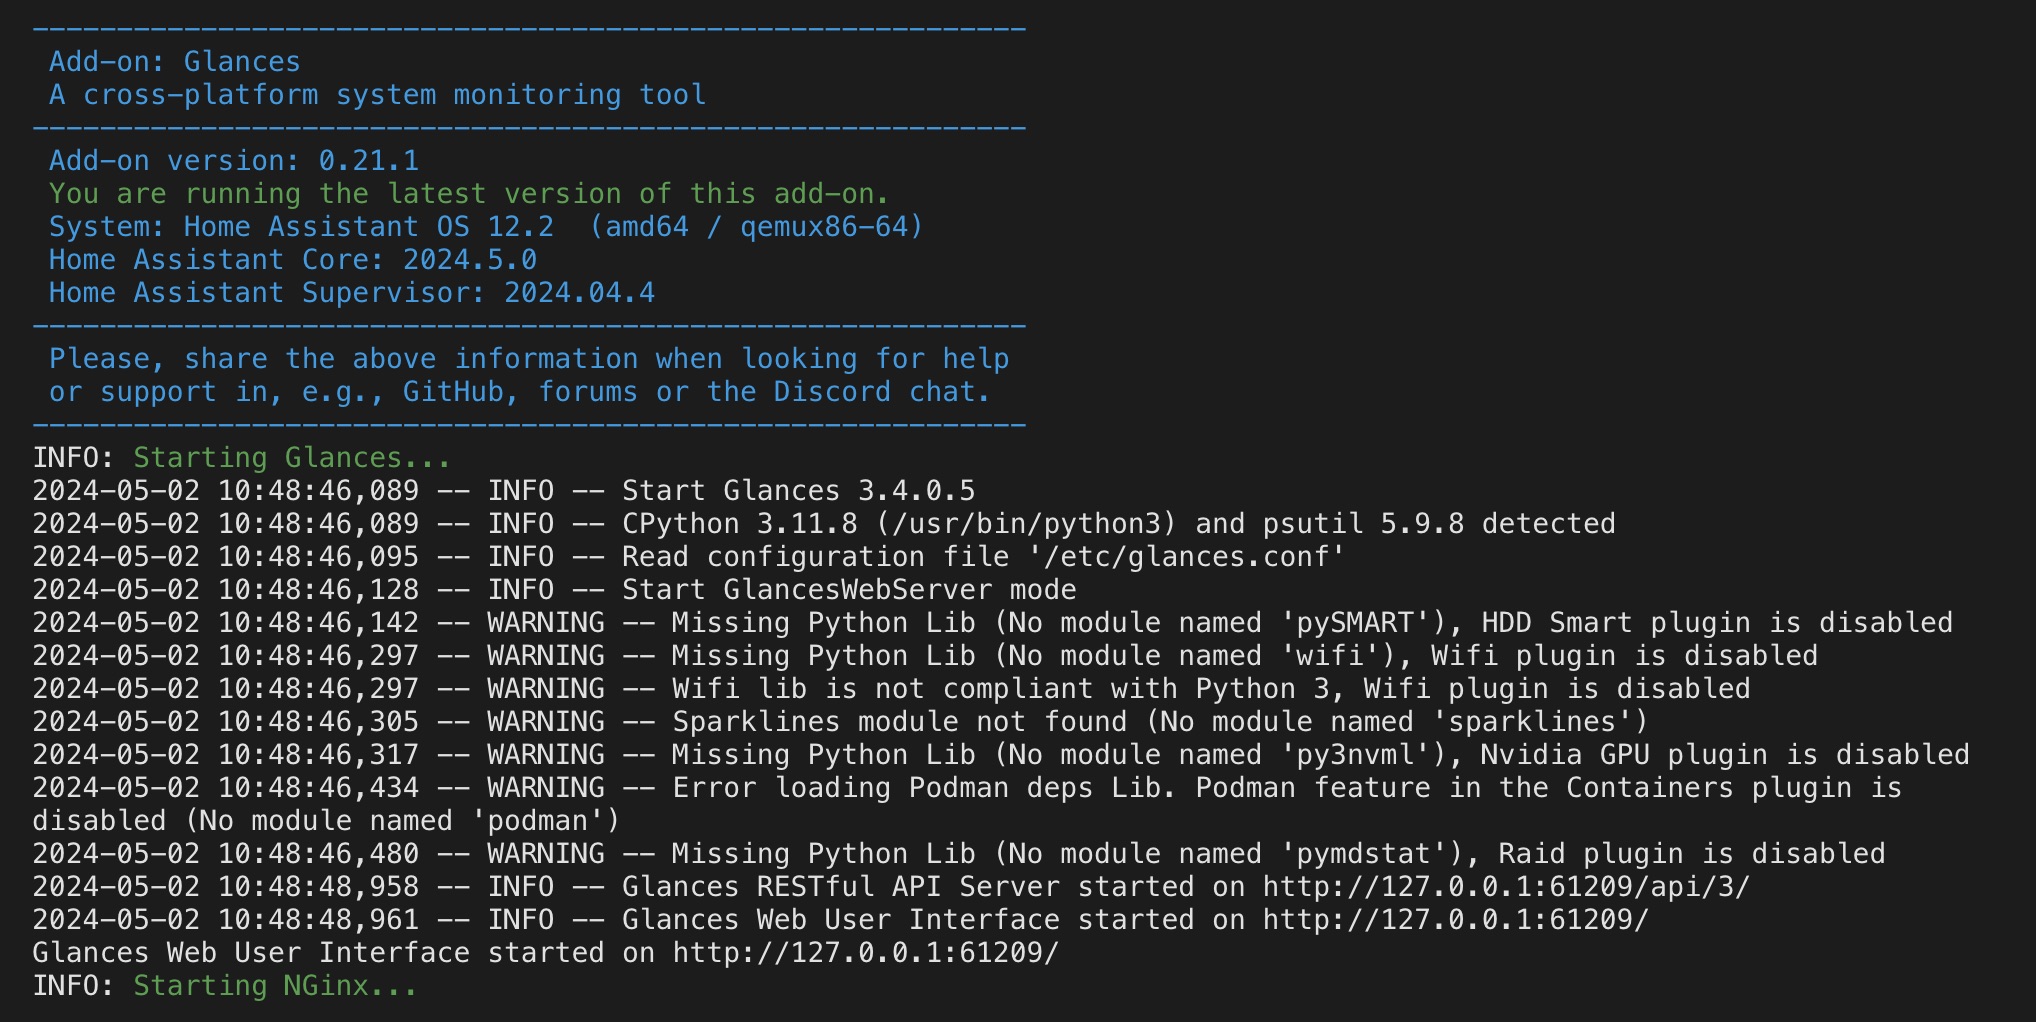Viewport: 2036px width, 1022px height.
Task: Click the Sparklines module not found warning
Action: click(x=1159, y=722)
